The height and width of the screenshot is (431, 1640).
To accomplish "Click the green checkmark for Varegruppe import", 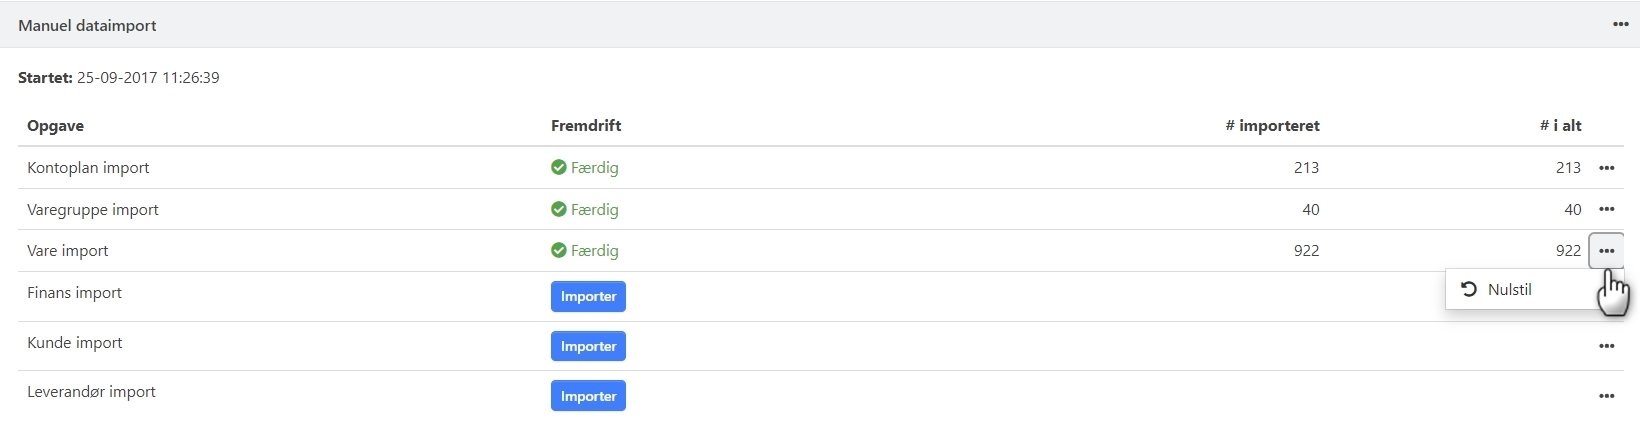I will 559,210.
